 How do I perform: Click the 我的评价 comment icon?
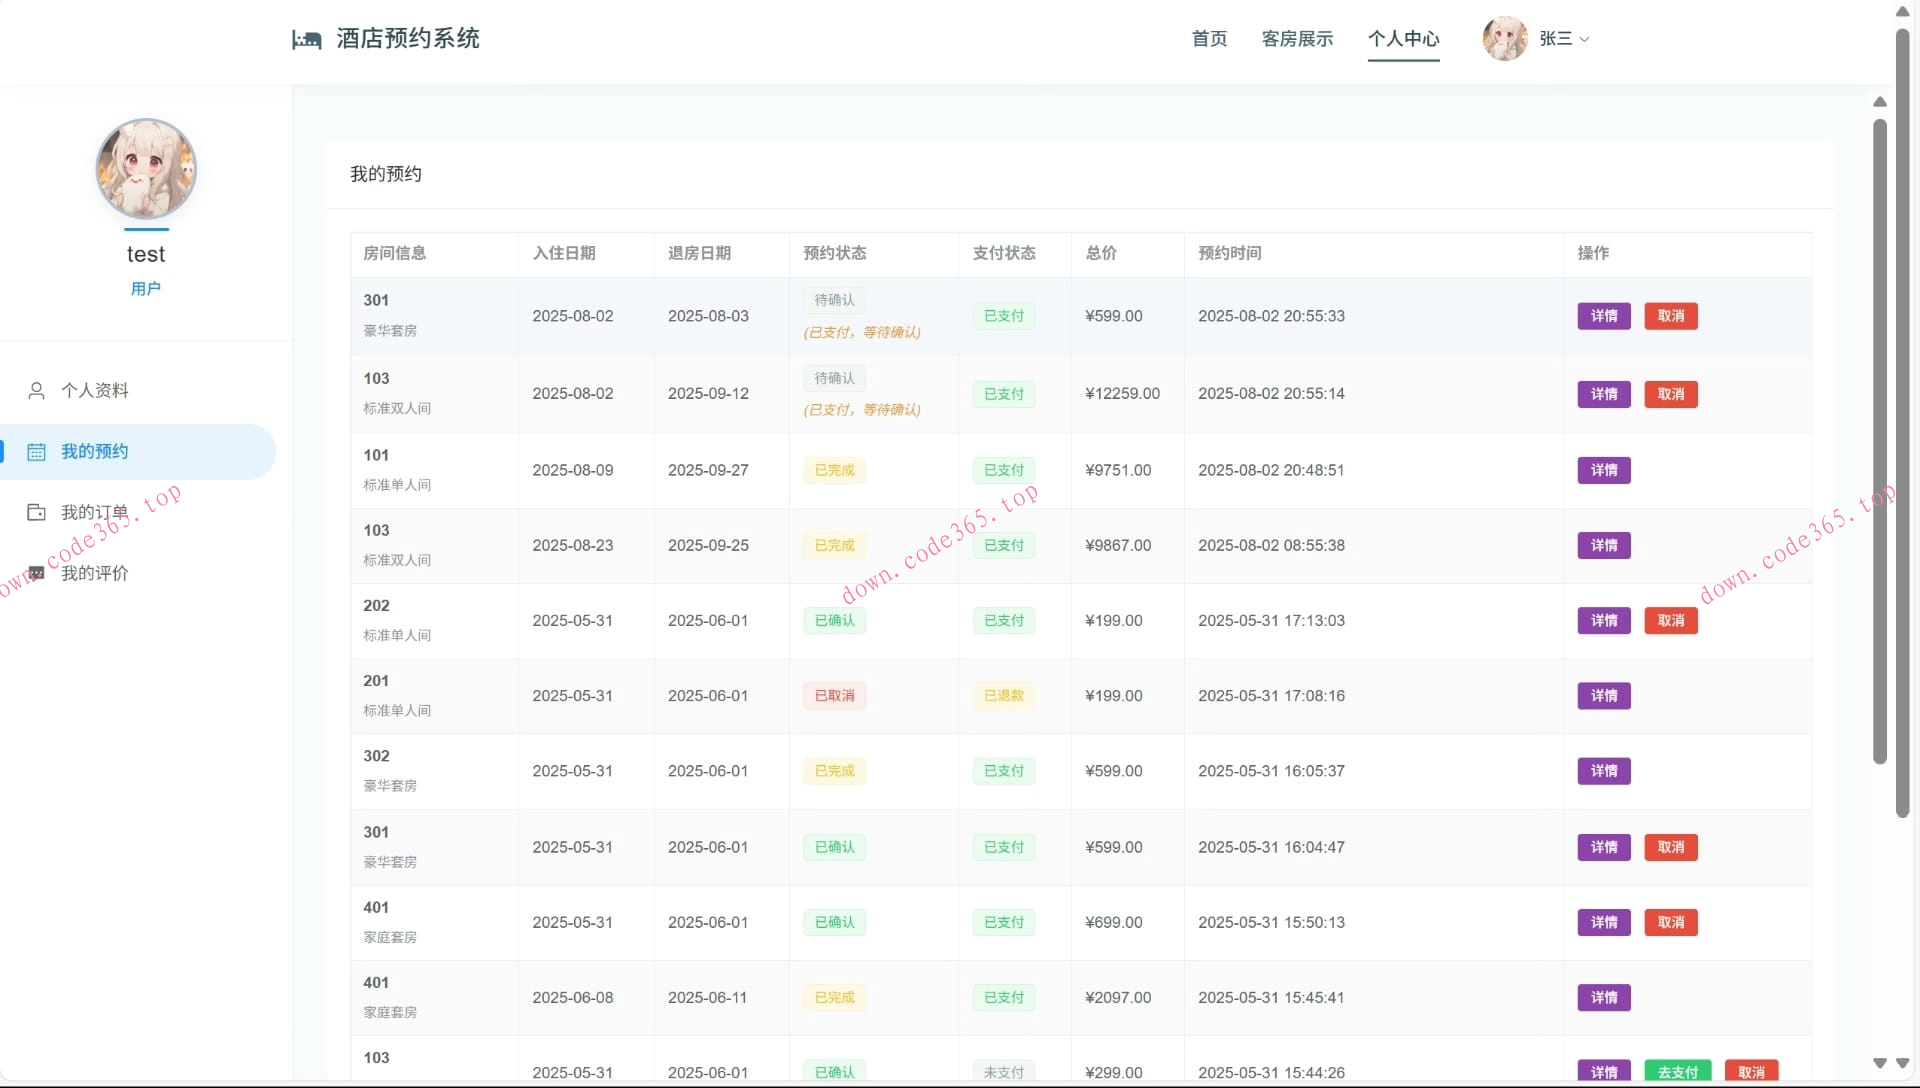click(x=37, y=574)
